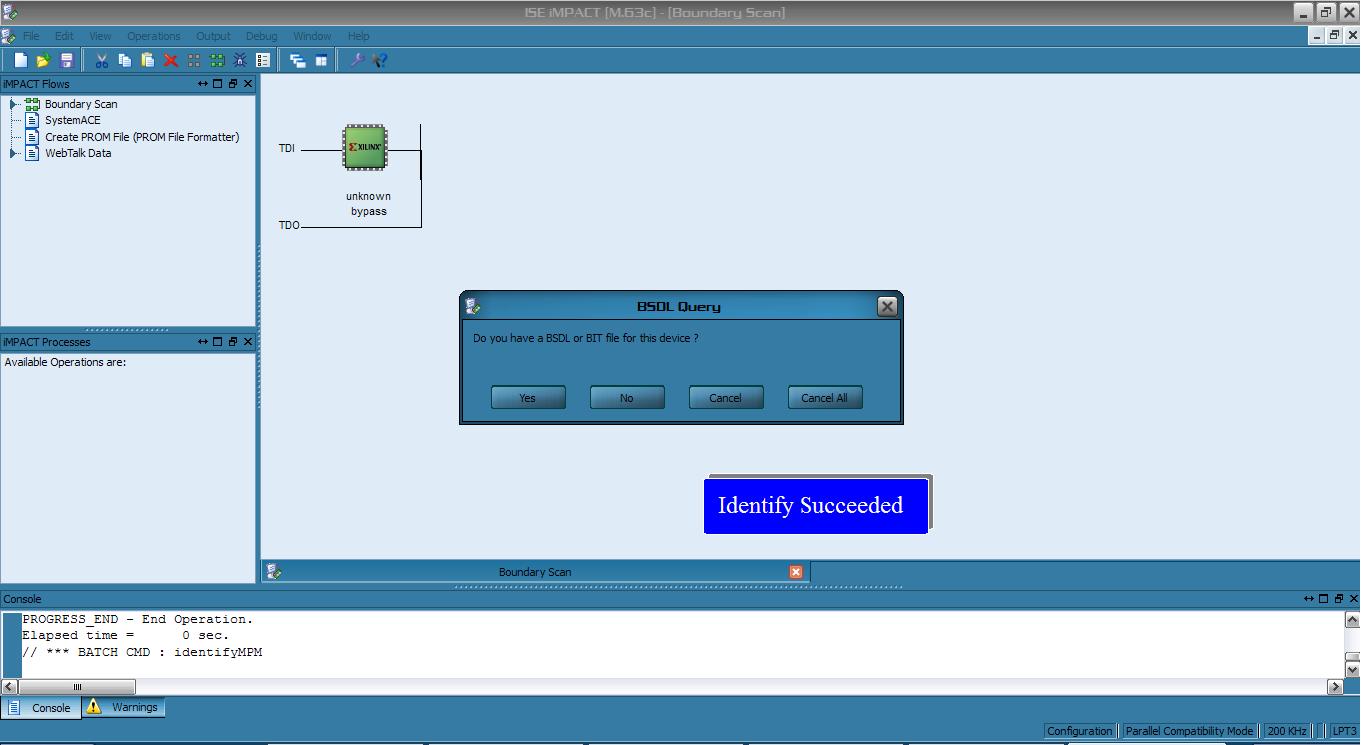Expand the WebTalk Data tree node

coord(13,153)
